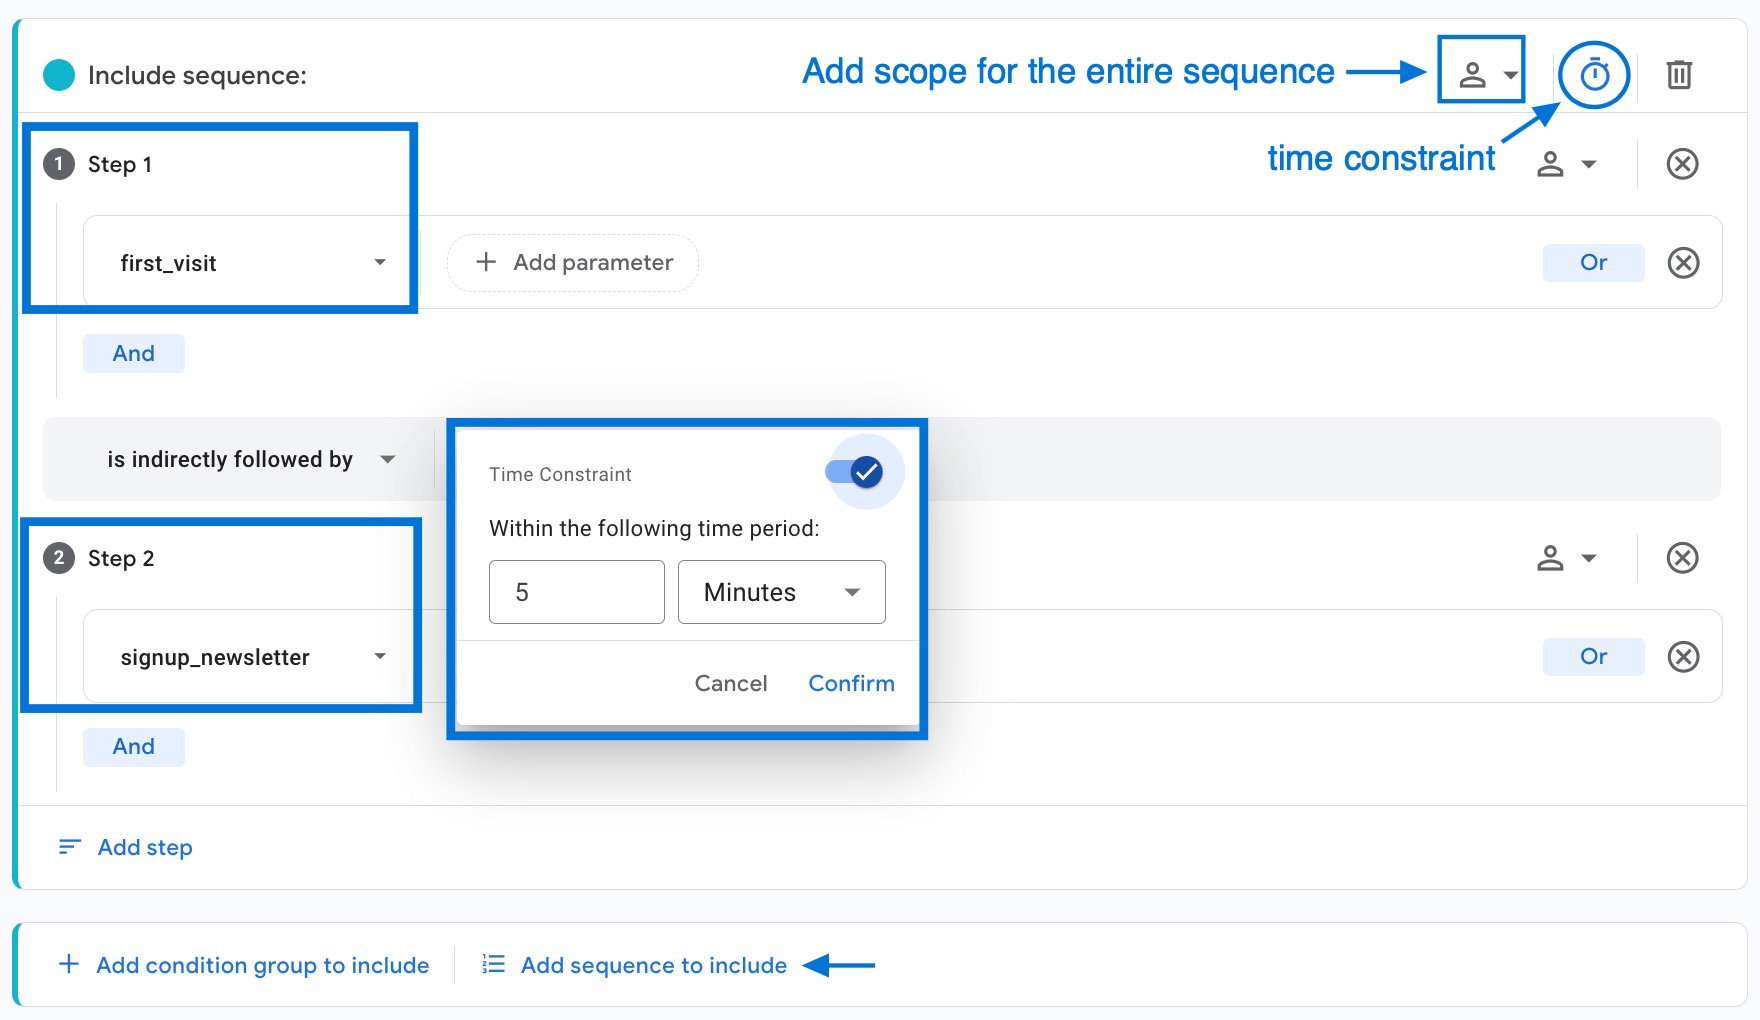Click the time constraint stopwatch icon
The width and height of the screenshot is (1760, 1020).
coord(1594,75)
